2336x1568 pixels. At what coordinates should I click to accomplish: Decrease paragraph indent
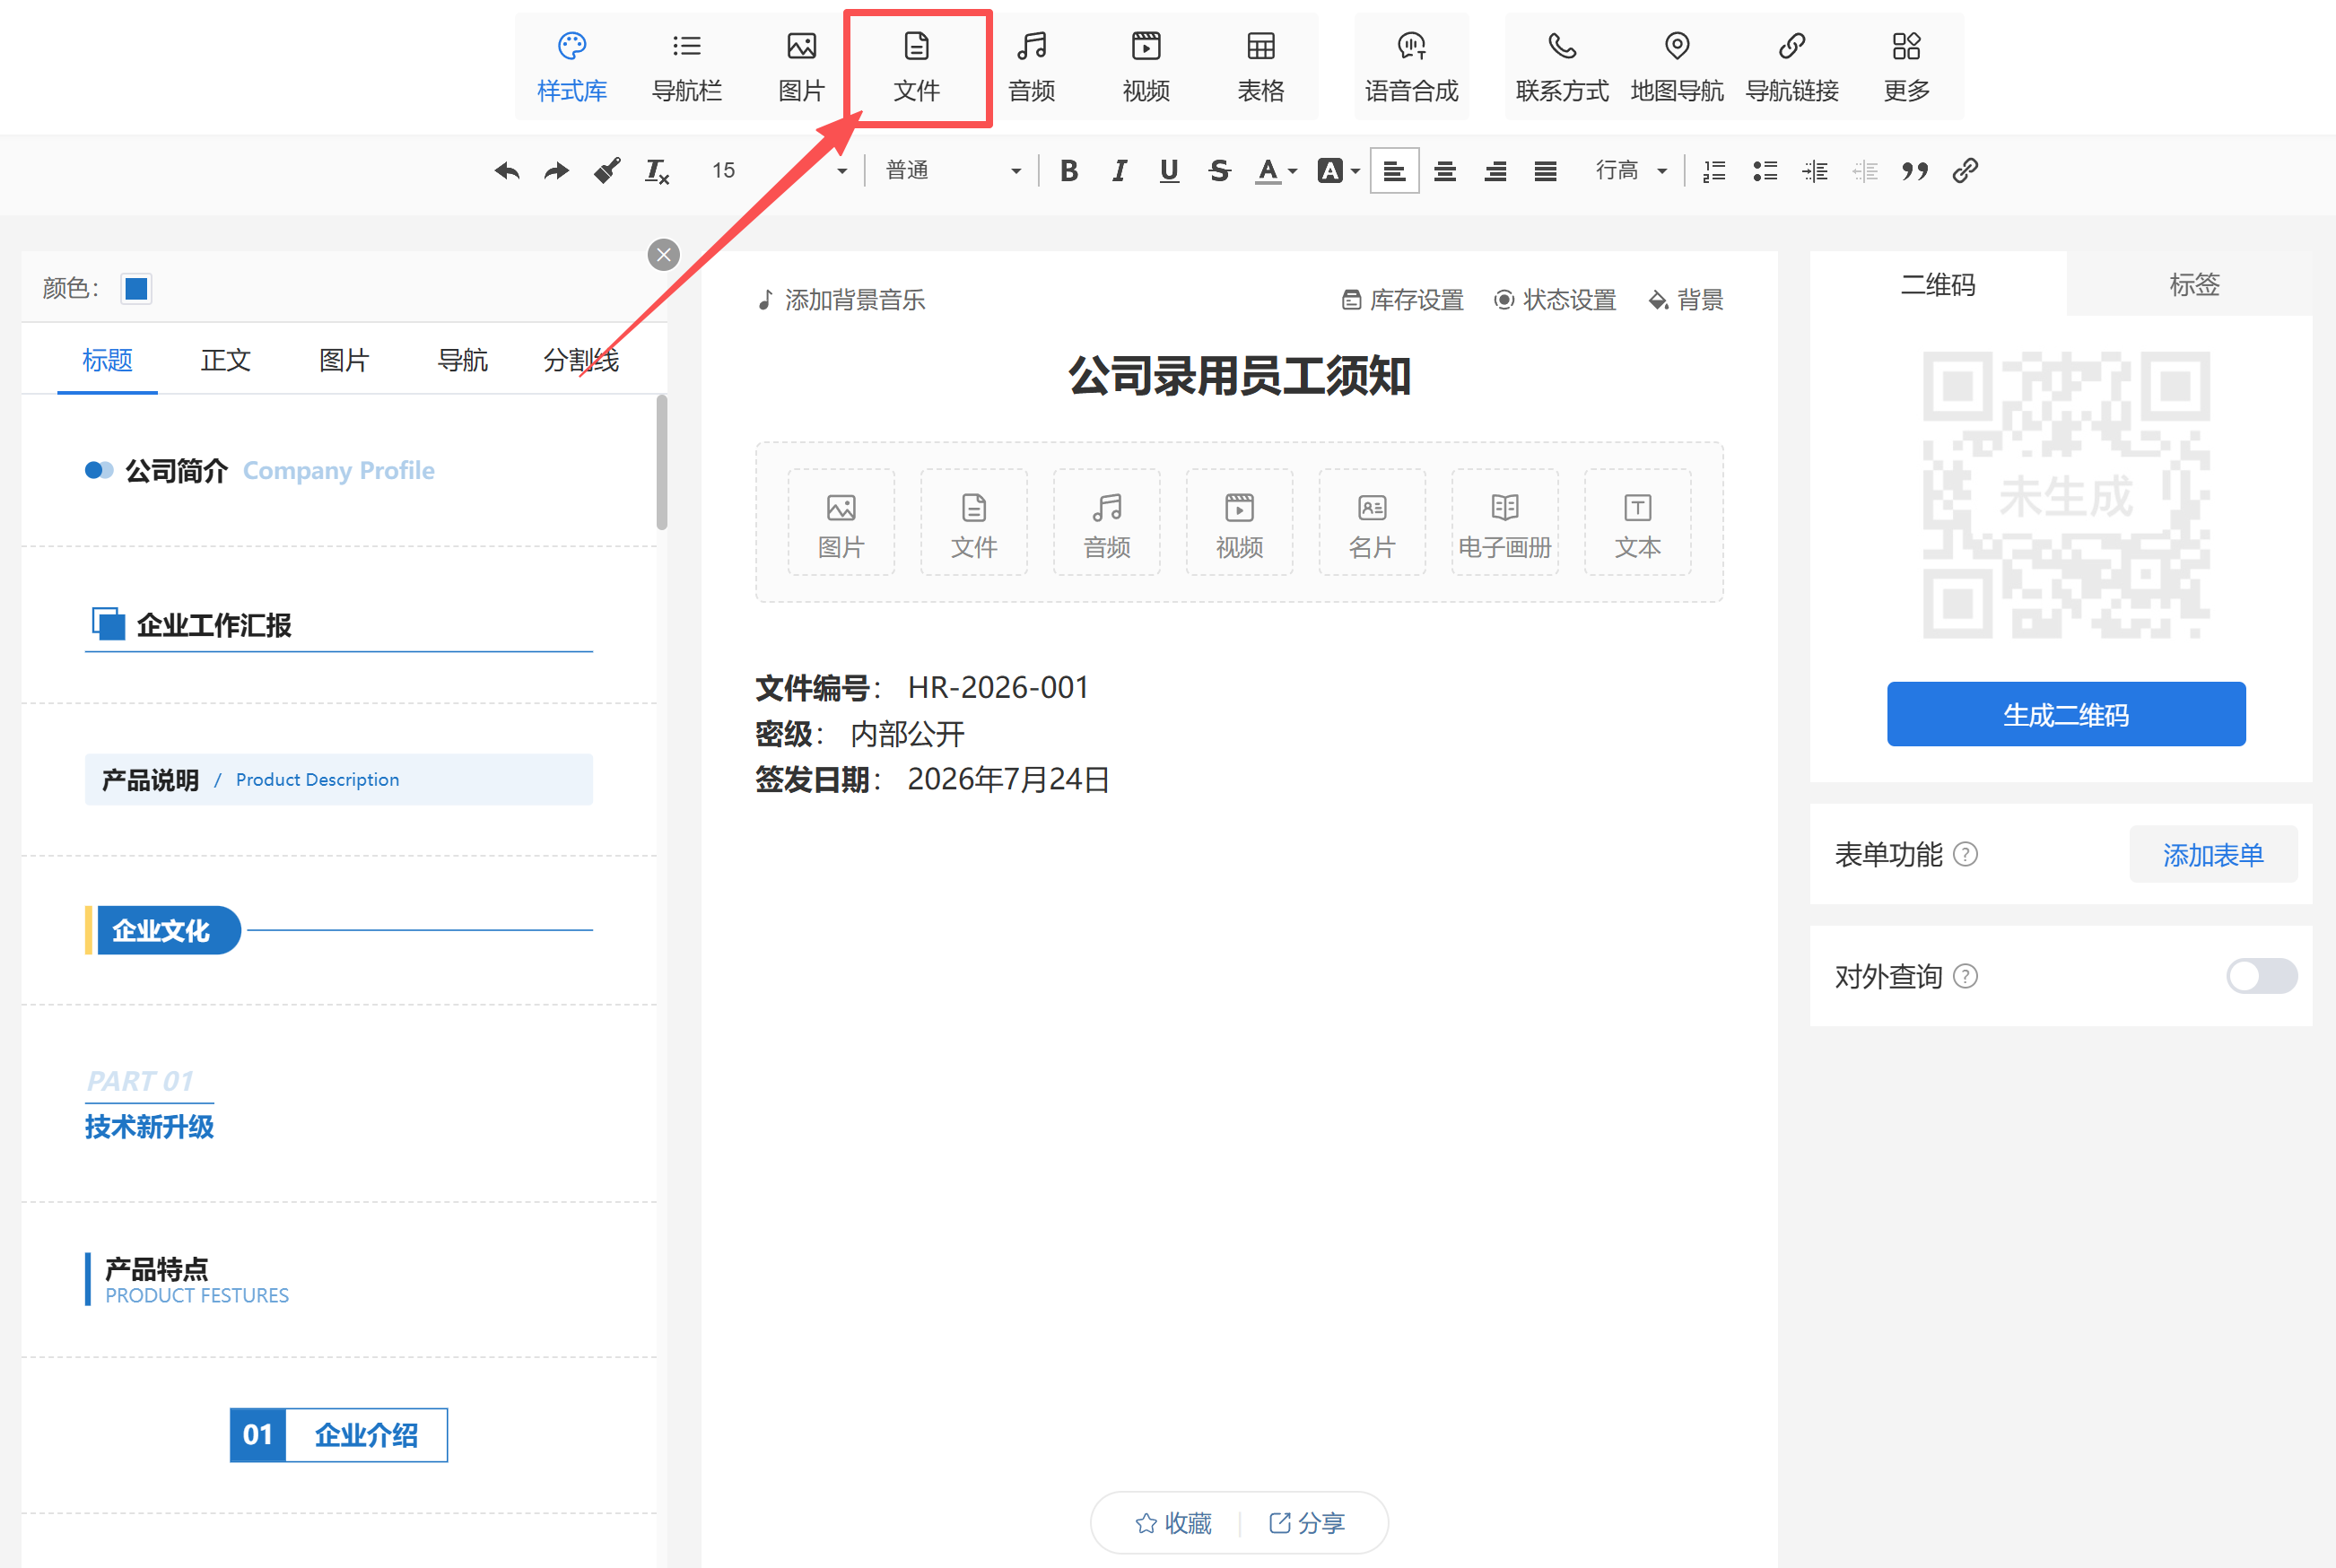[x=1865, y=171]
